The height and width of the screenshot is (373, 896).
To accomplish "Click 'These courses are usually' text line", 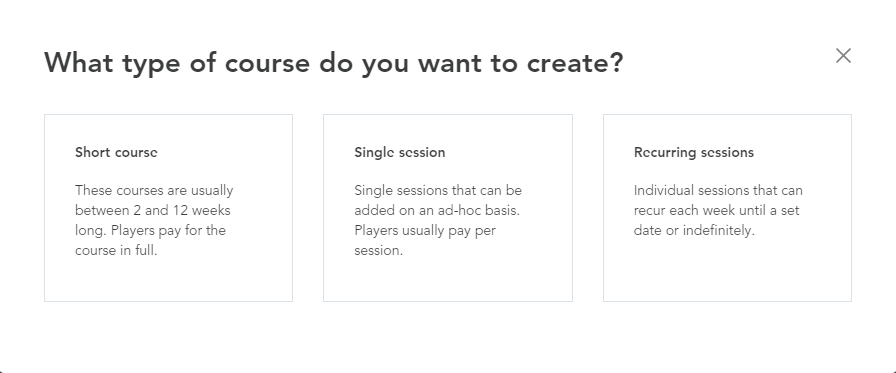I will coord(154,190).
